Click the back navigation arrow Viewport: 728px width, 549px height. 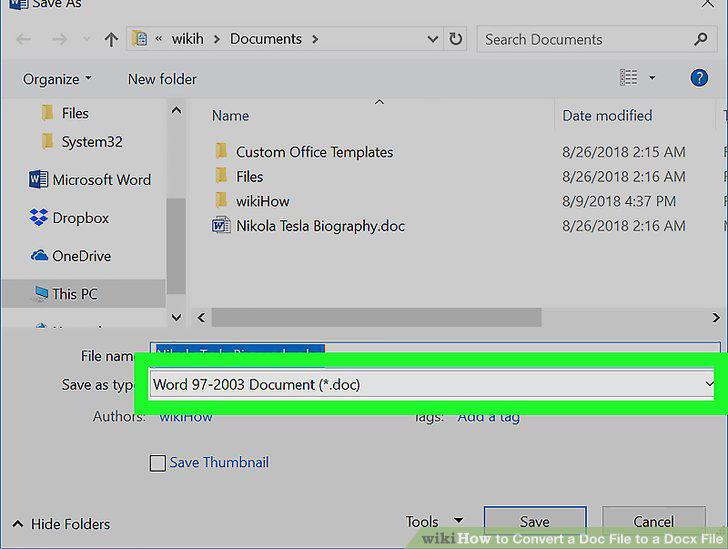(x=24, y=39)
